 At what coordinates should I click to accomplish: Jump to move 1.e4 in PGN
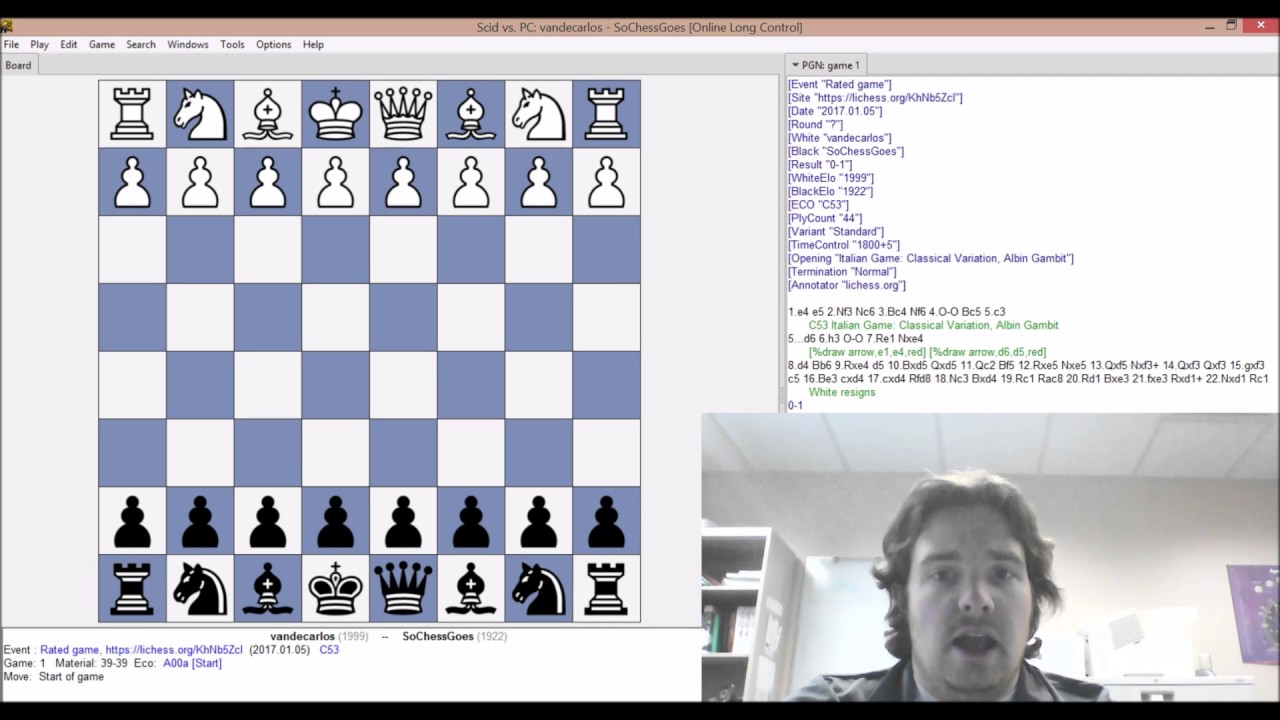click(x=799, y=312)
